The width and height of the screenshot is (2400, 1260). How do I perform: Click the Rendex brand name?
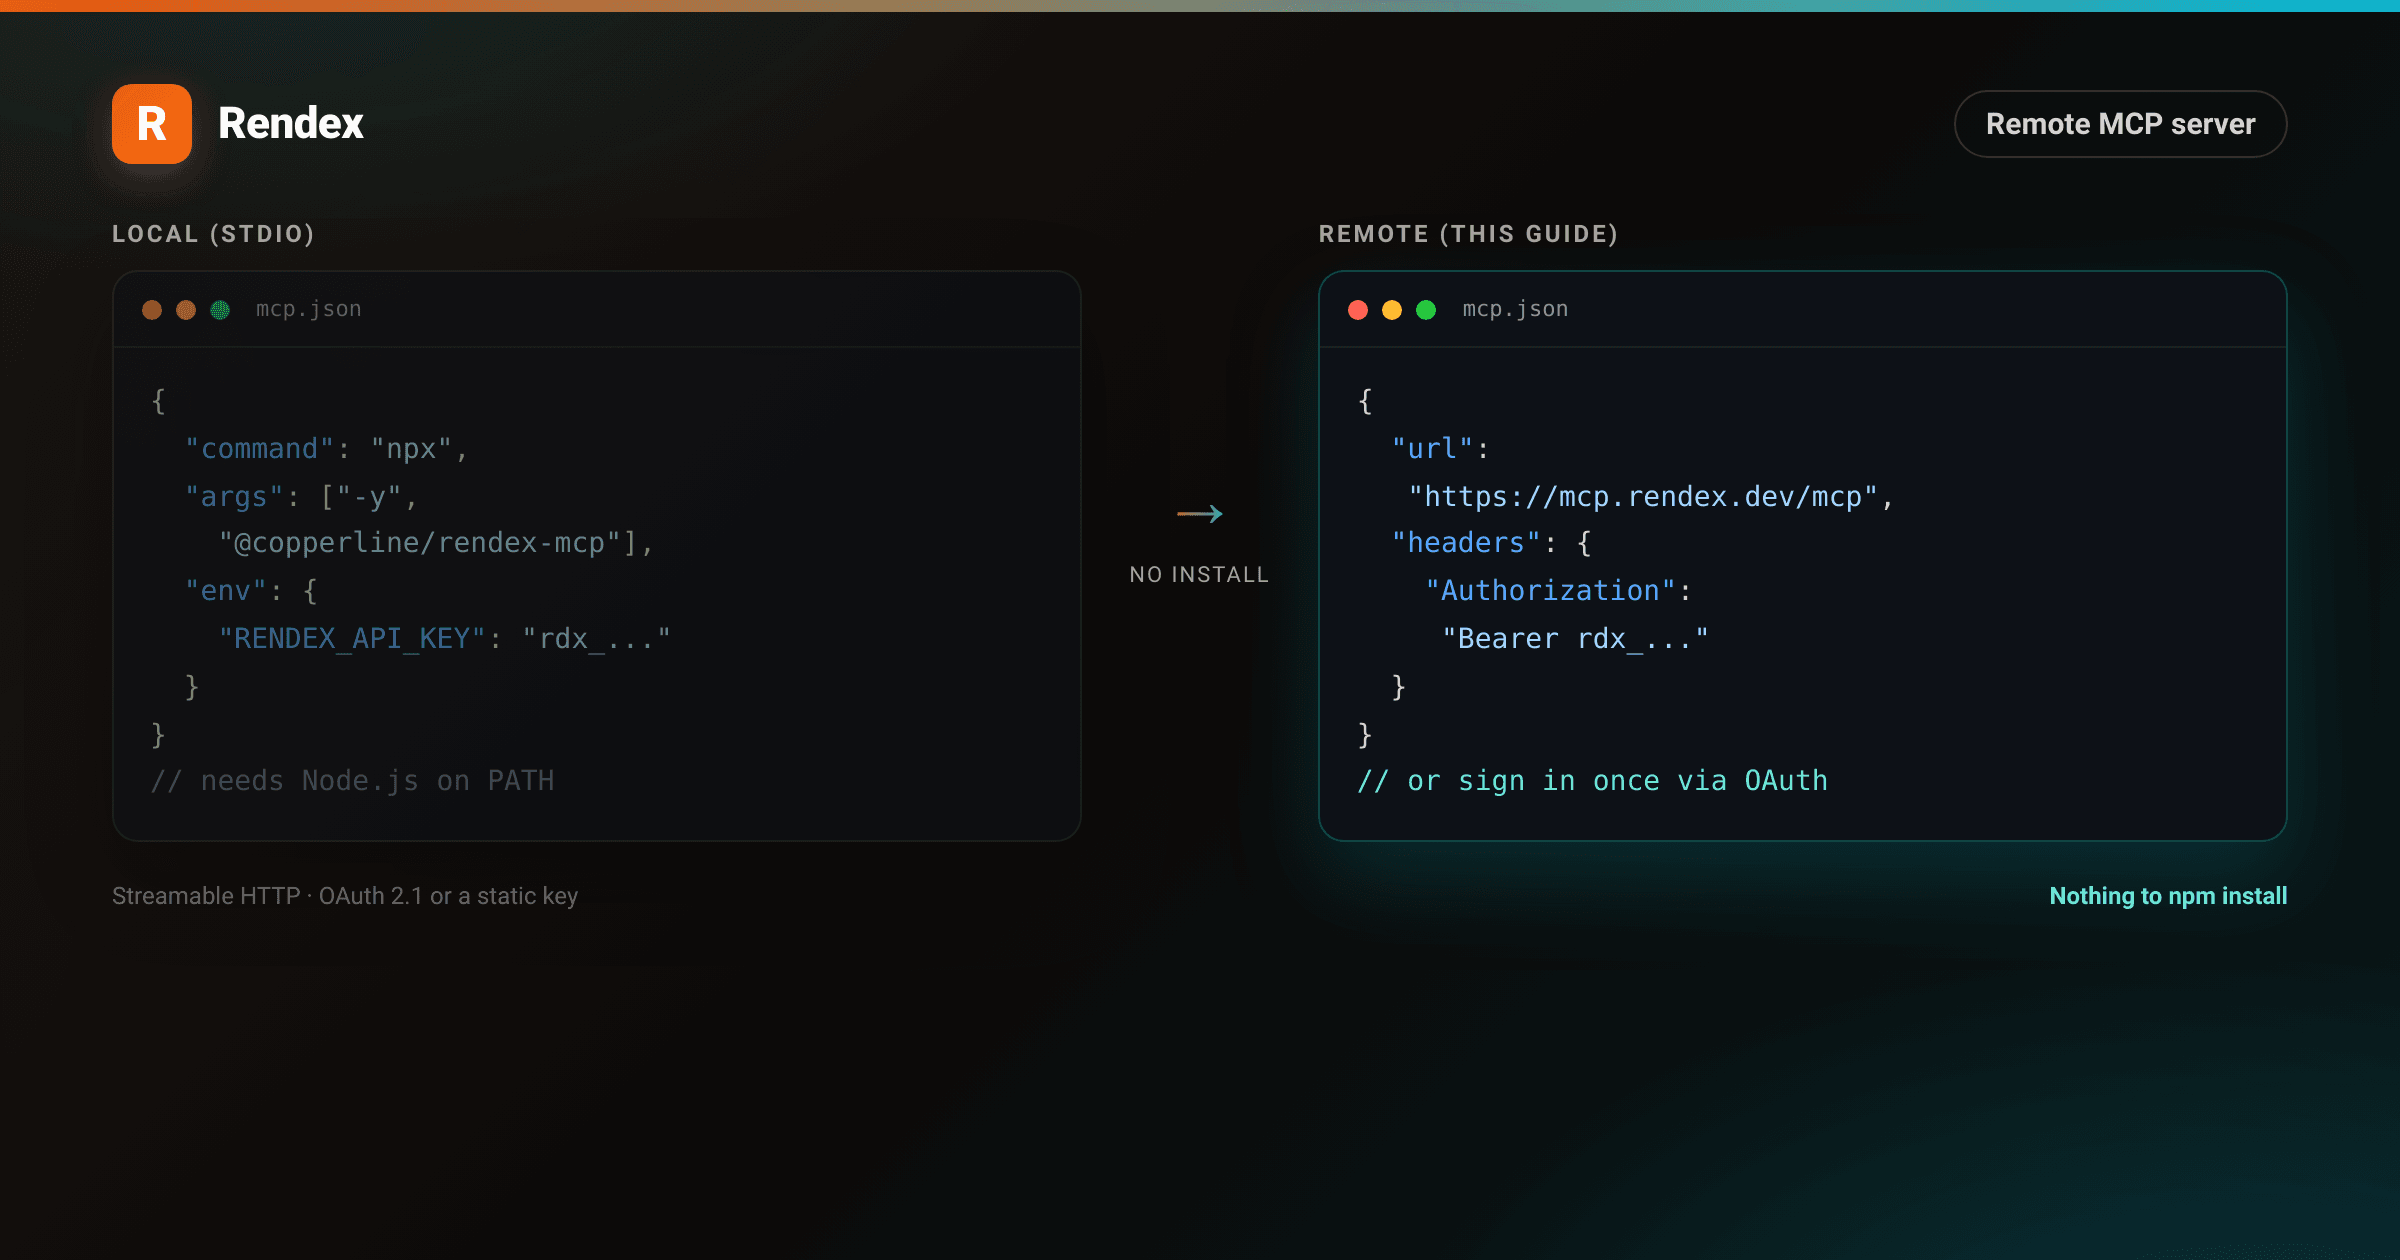click(291, 124)
